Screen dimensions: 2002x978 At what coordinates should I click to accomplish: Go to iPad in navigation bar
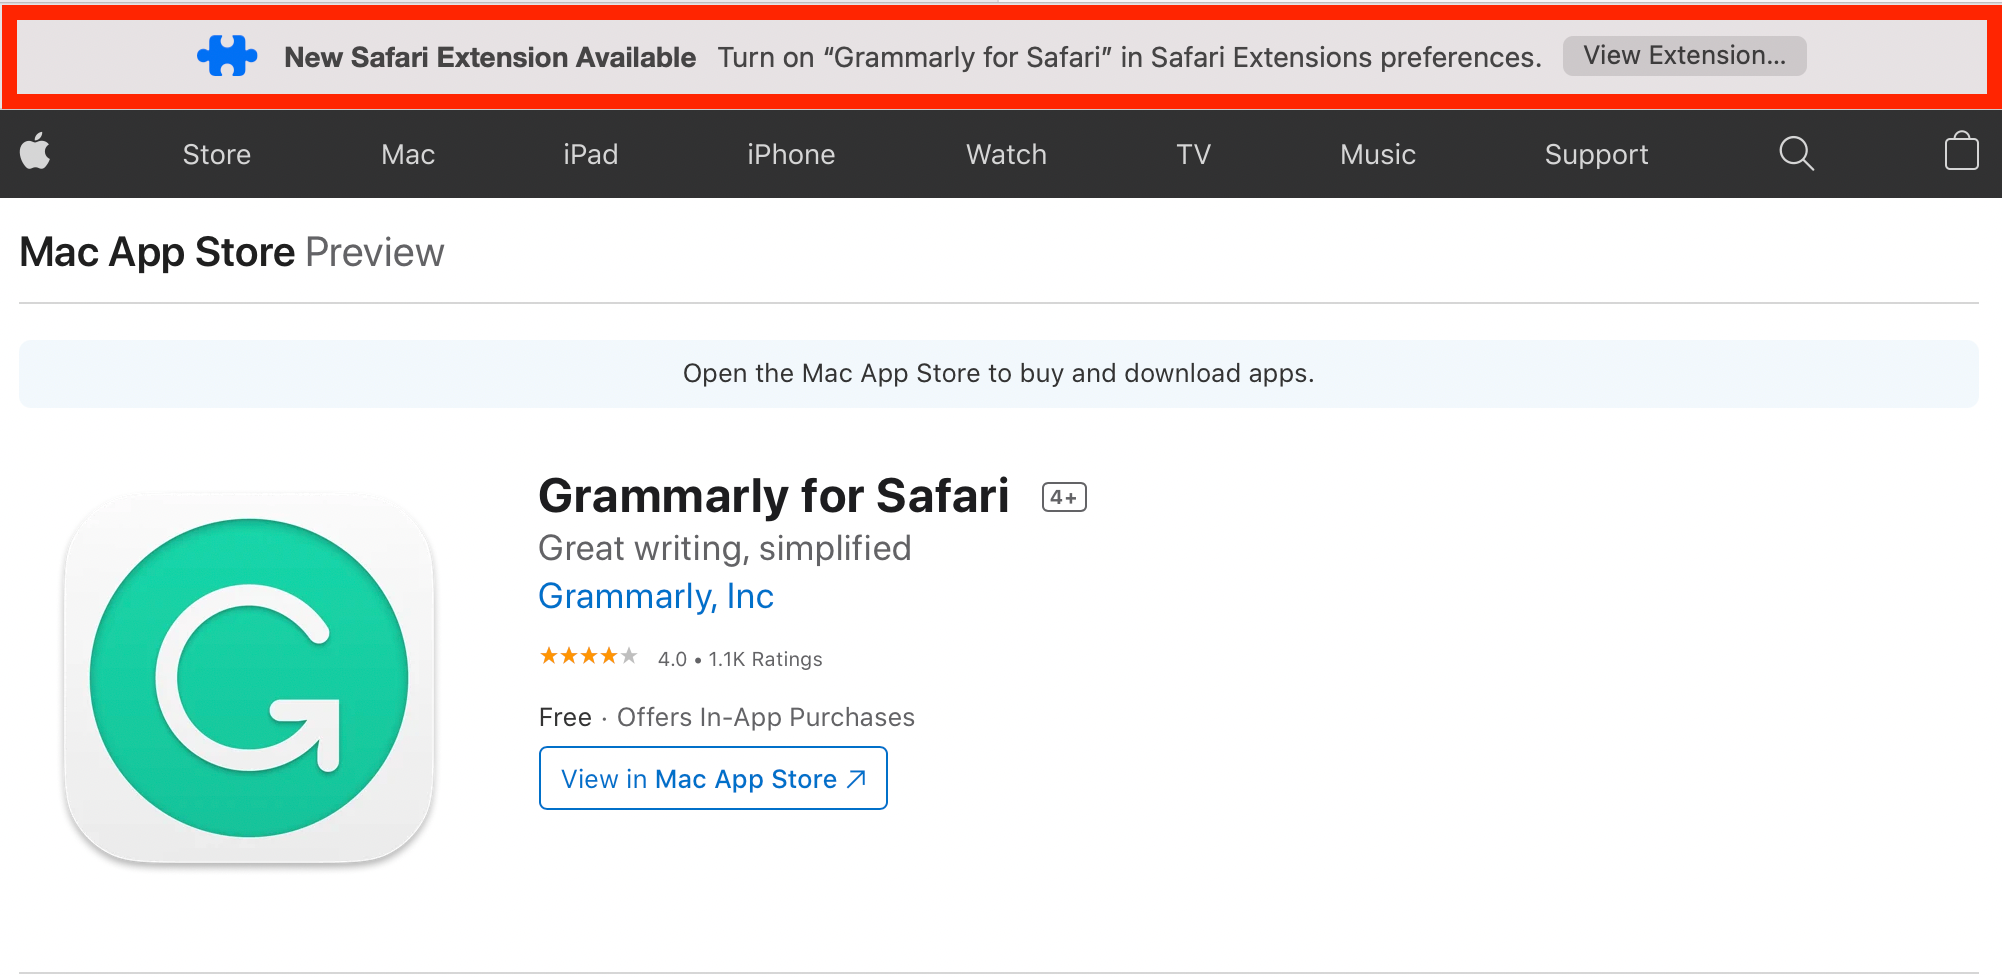click(x=591, y=154)
